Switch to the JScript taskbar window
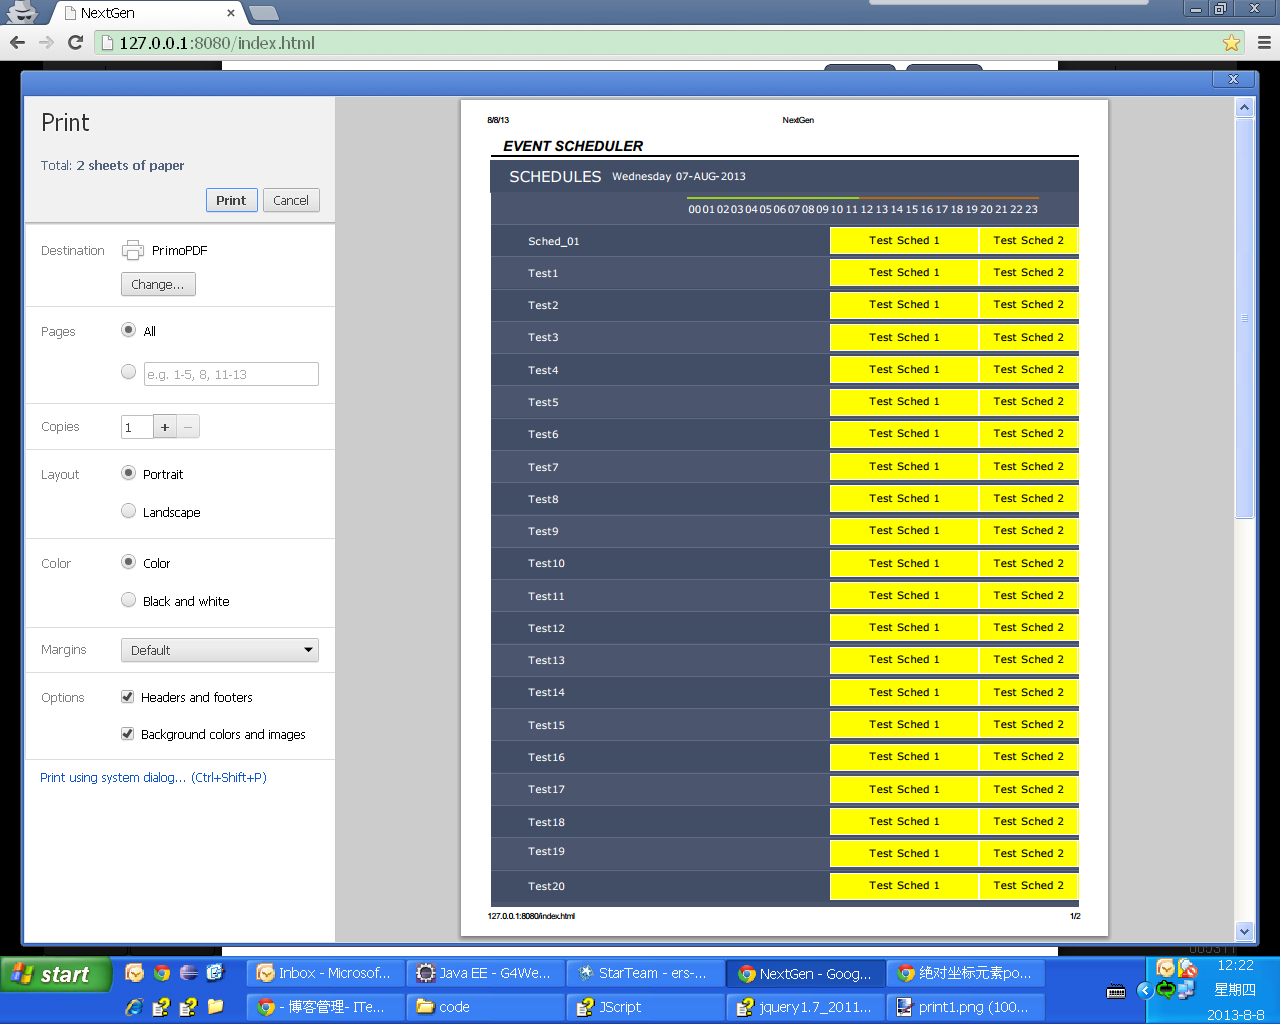This screenshot has height=1024, width=1280. pyautogui.click(x=645, y=1007)
